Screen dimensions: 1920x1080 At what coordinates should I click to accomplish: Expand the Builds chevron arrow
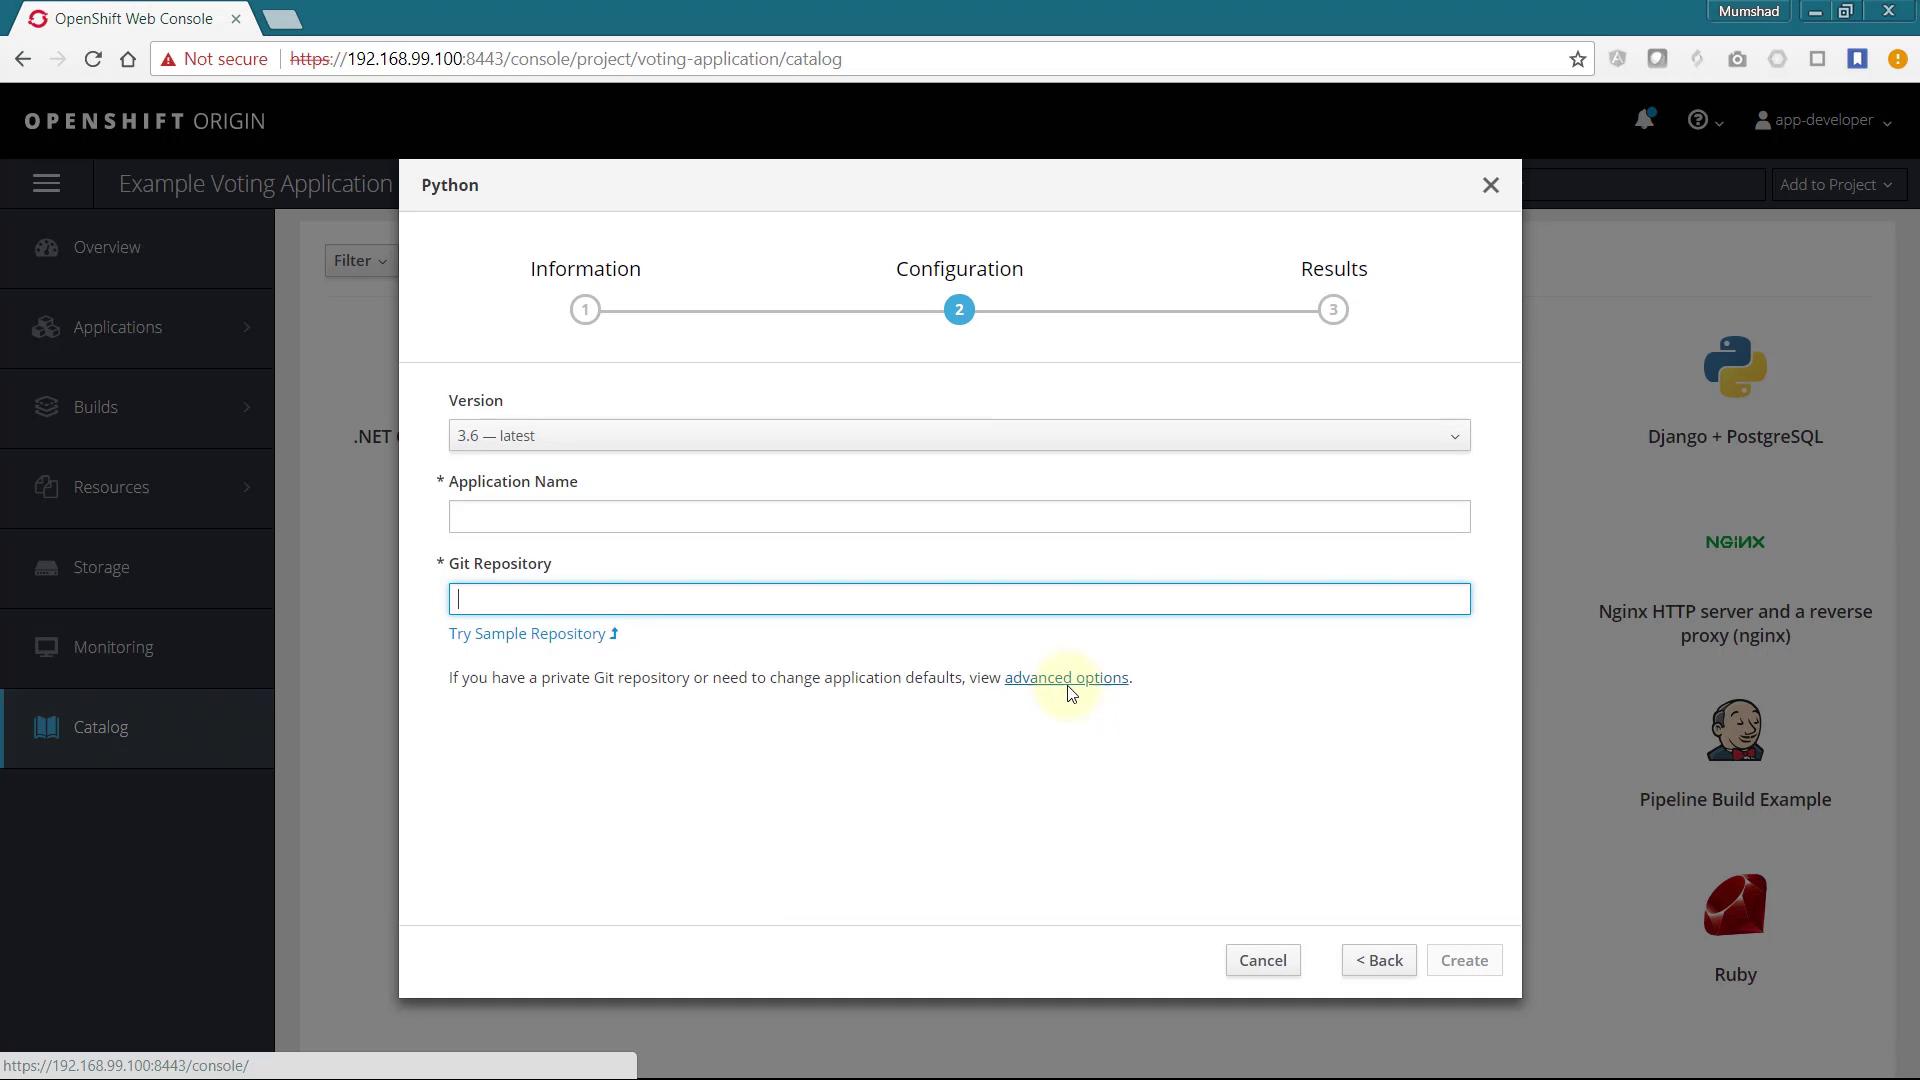(246, 408)
